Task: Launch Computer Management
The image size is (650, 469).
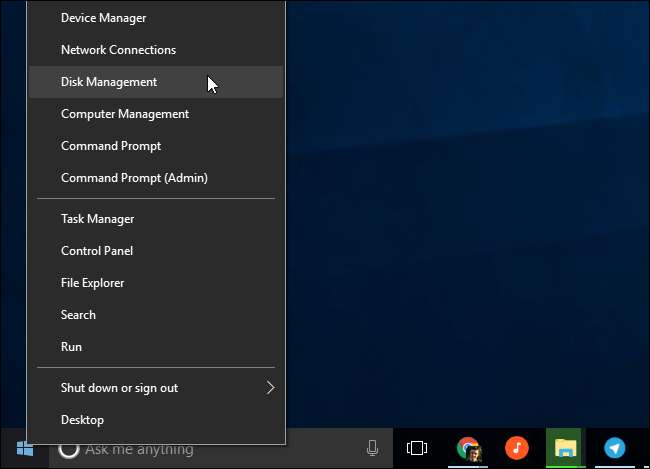Action: coord(156,114)
